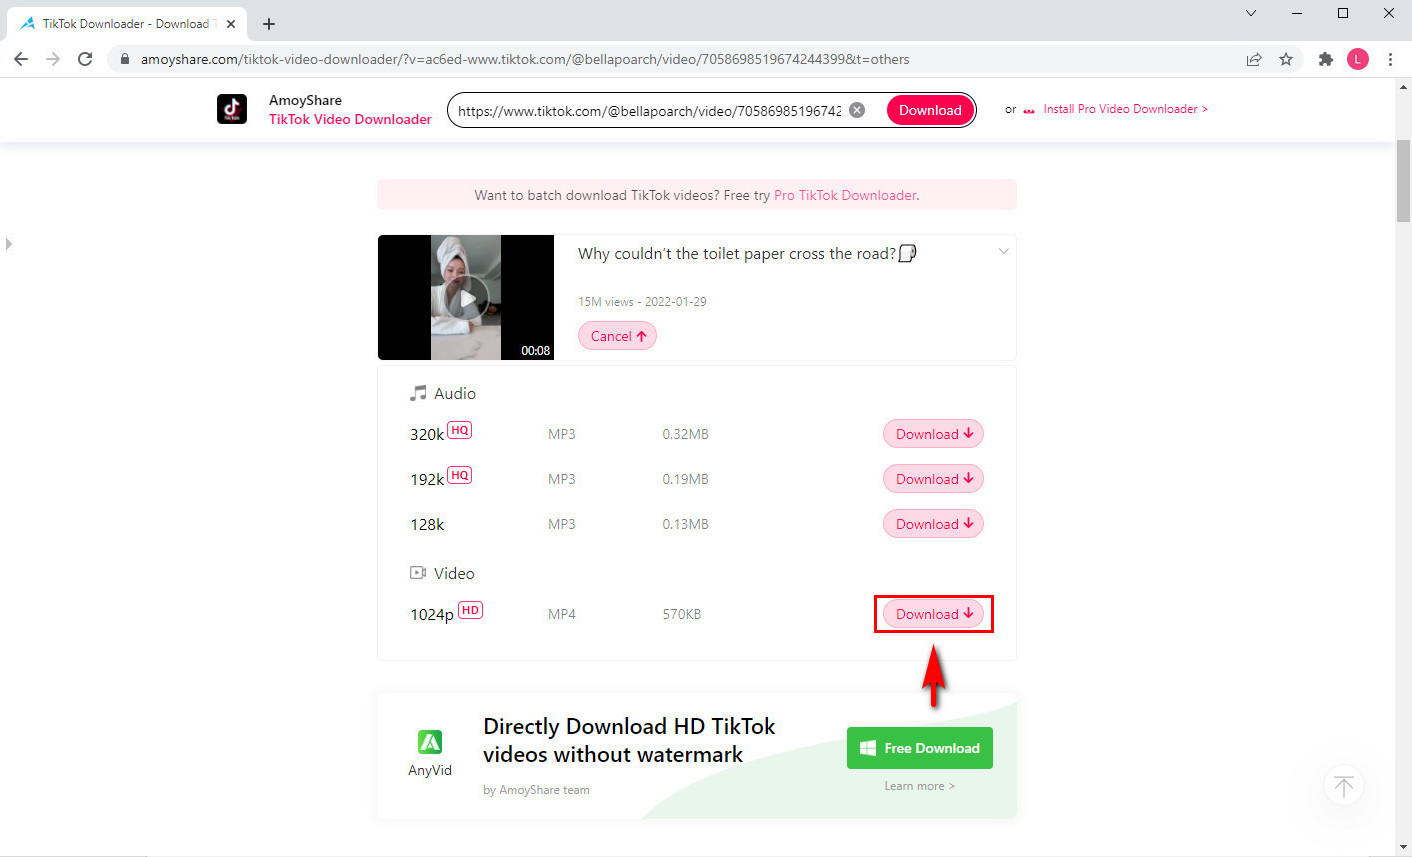Screen dimensions: 1412x857
Task: Bookmark this page with the star icon
Action: (x=1286, y=59)
